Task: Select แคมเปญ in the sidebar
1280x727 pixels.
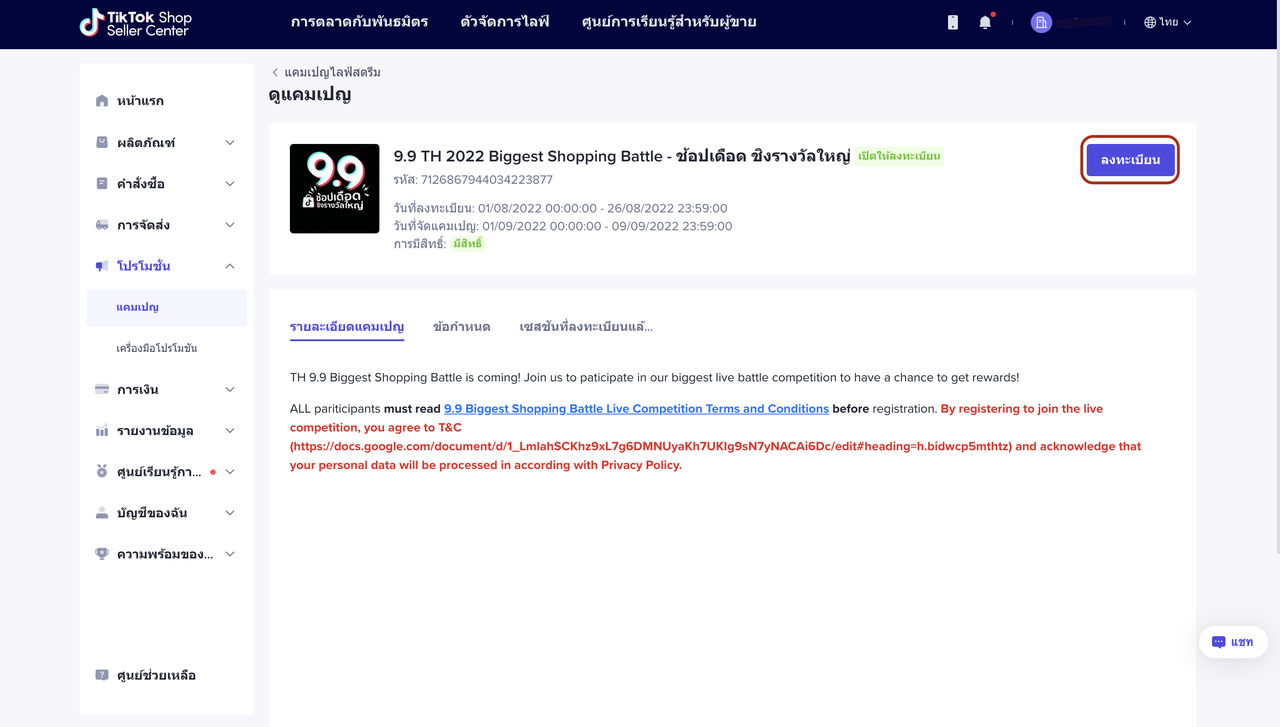Action: click(x=167, y=307)
